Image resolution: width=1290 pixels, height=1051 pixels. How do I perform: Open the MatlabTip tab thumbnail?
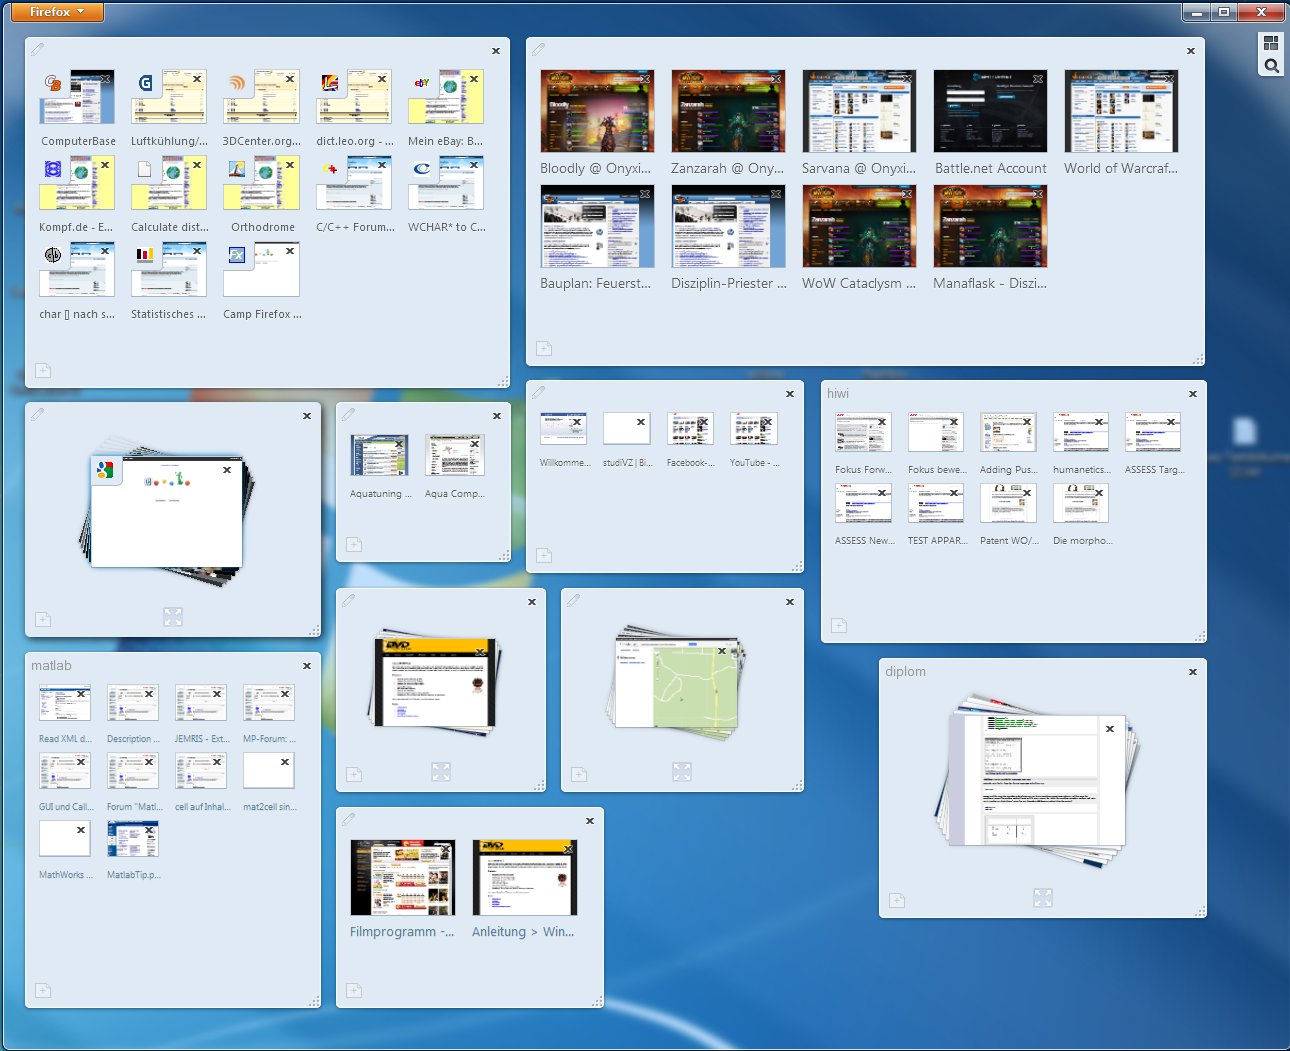(x=133, y=839)
